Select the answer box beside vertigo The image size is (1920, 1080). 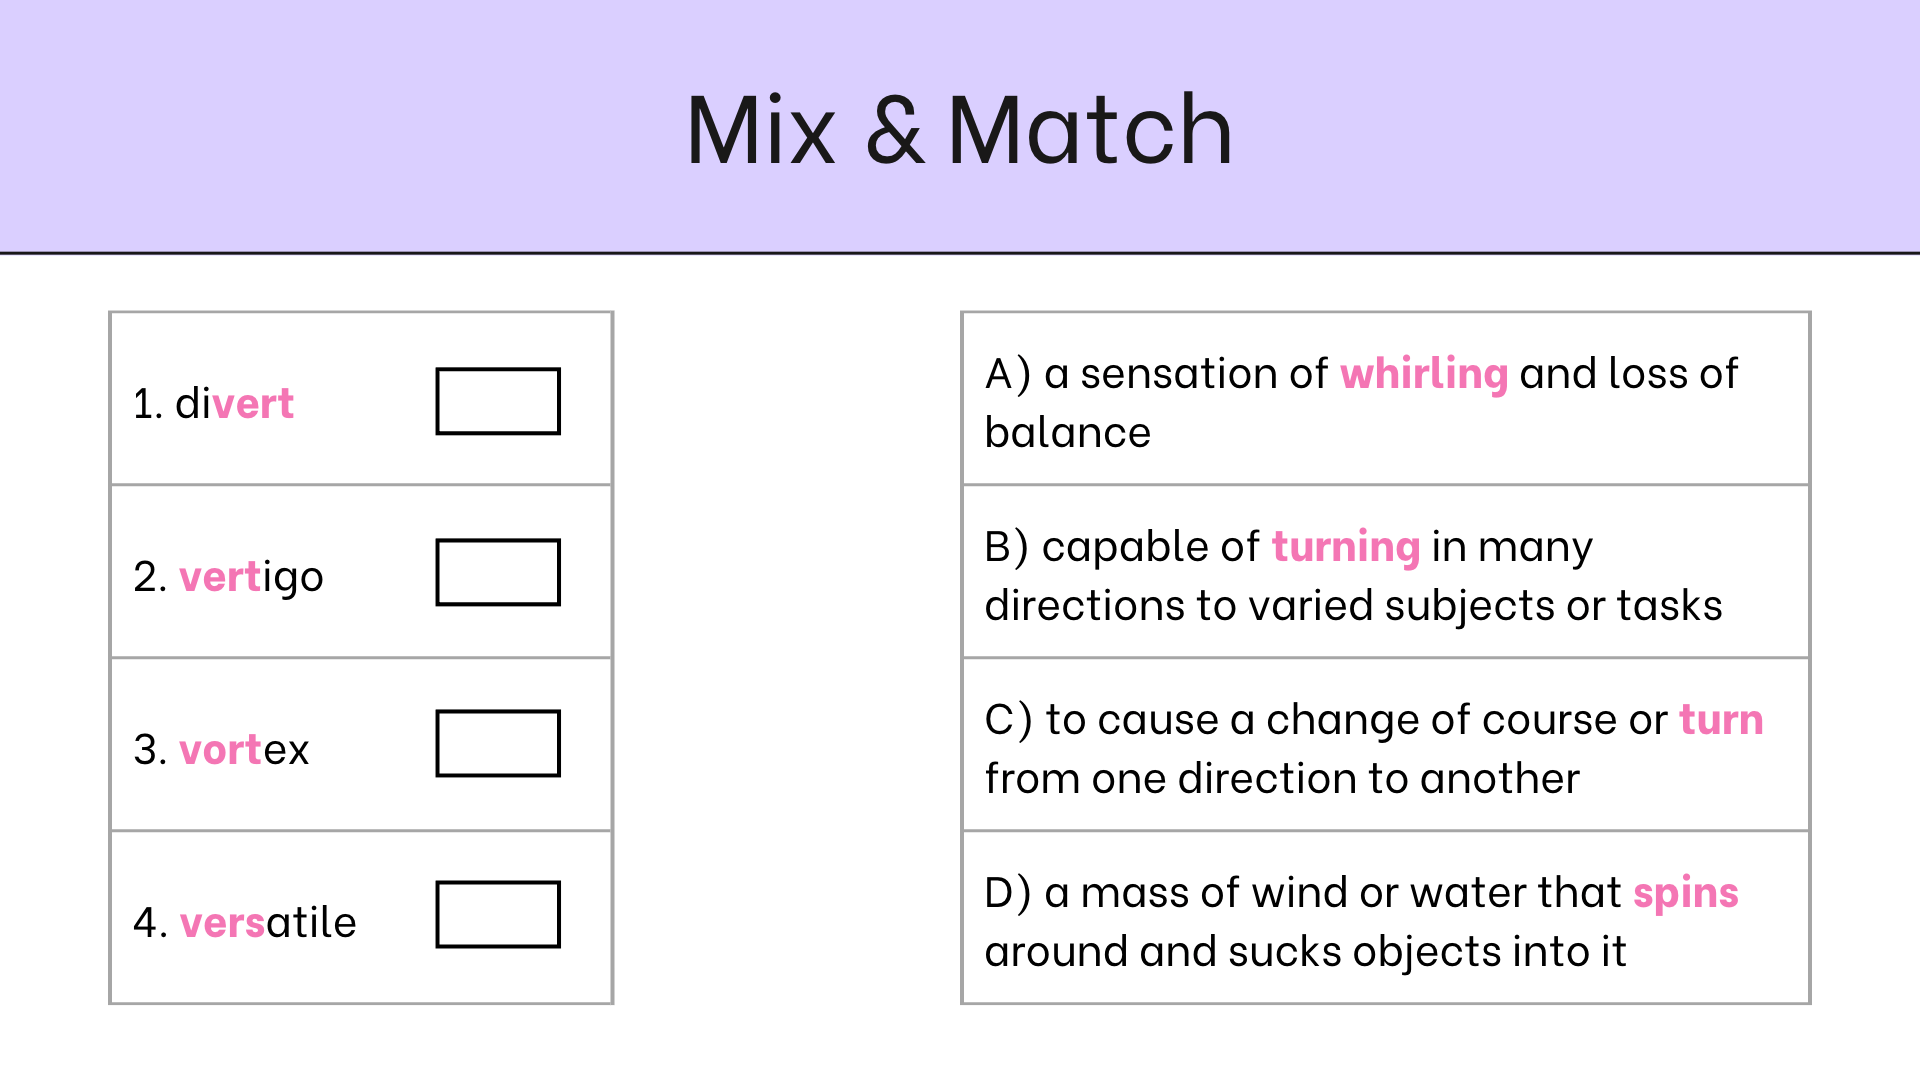497,572
